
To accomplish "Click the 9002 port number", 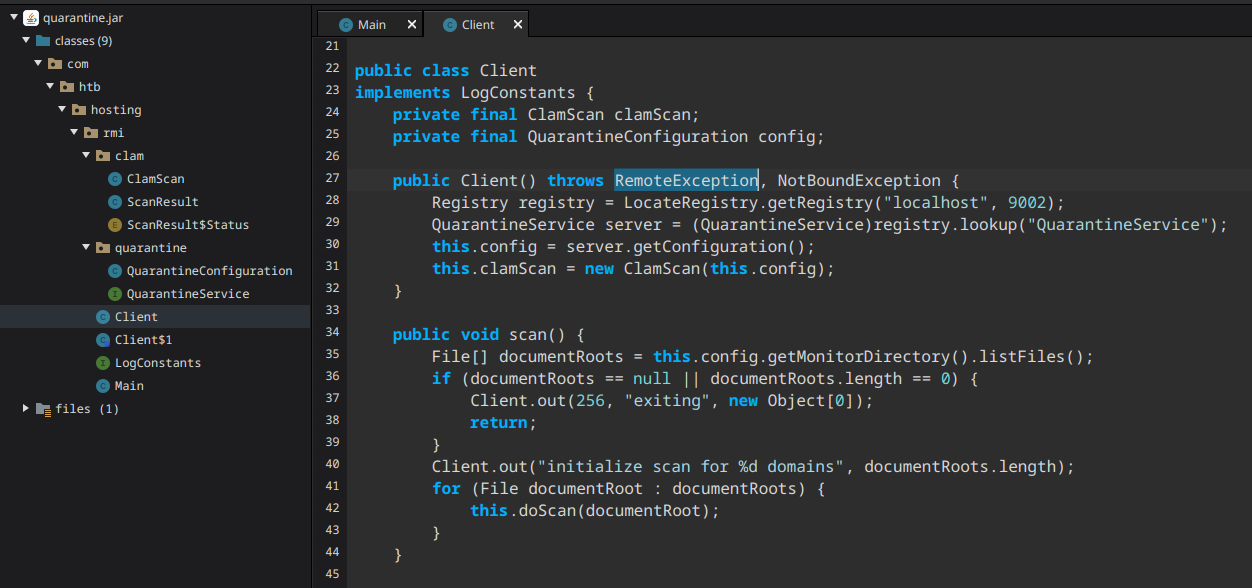I will click(1027, 203).
